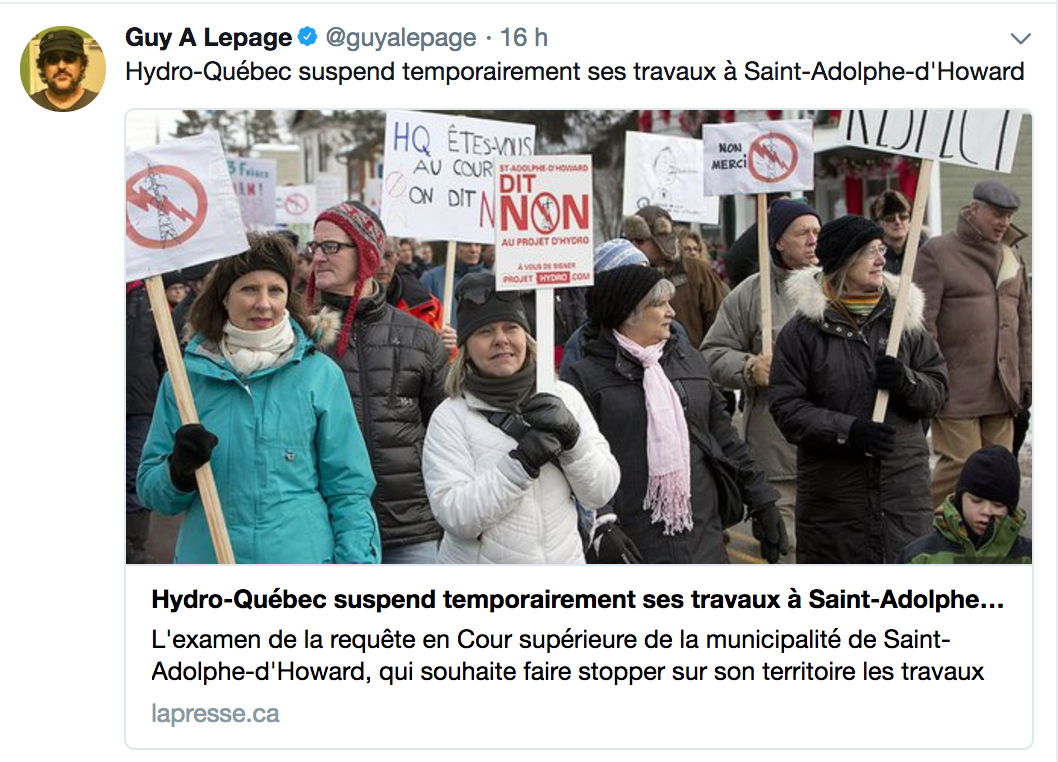
Task: Click the Guy A Lepage display name
Action: point(208,37)
